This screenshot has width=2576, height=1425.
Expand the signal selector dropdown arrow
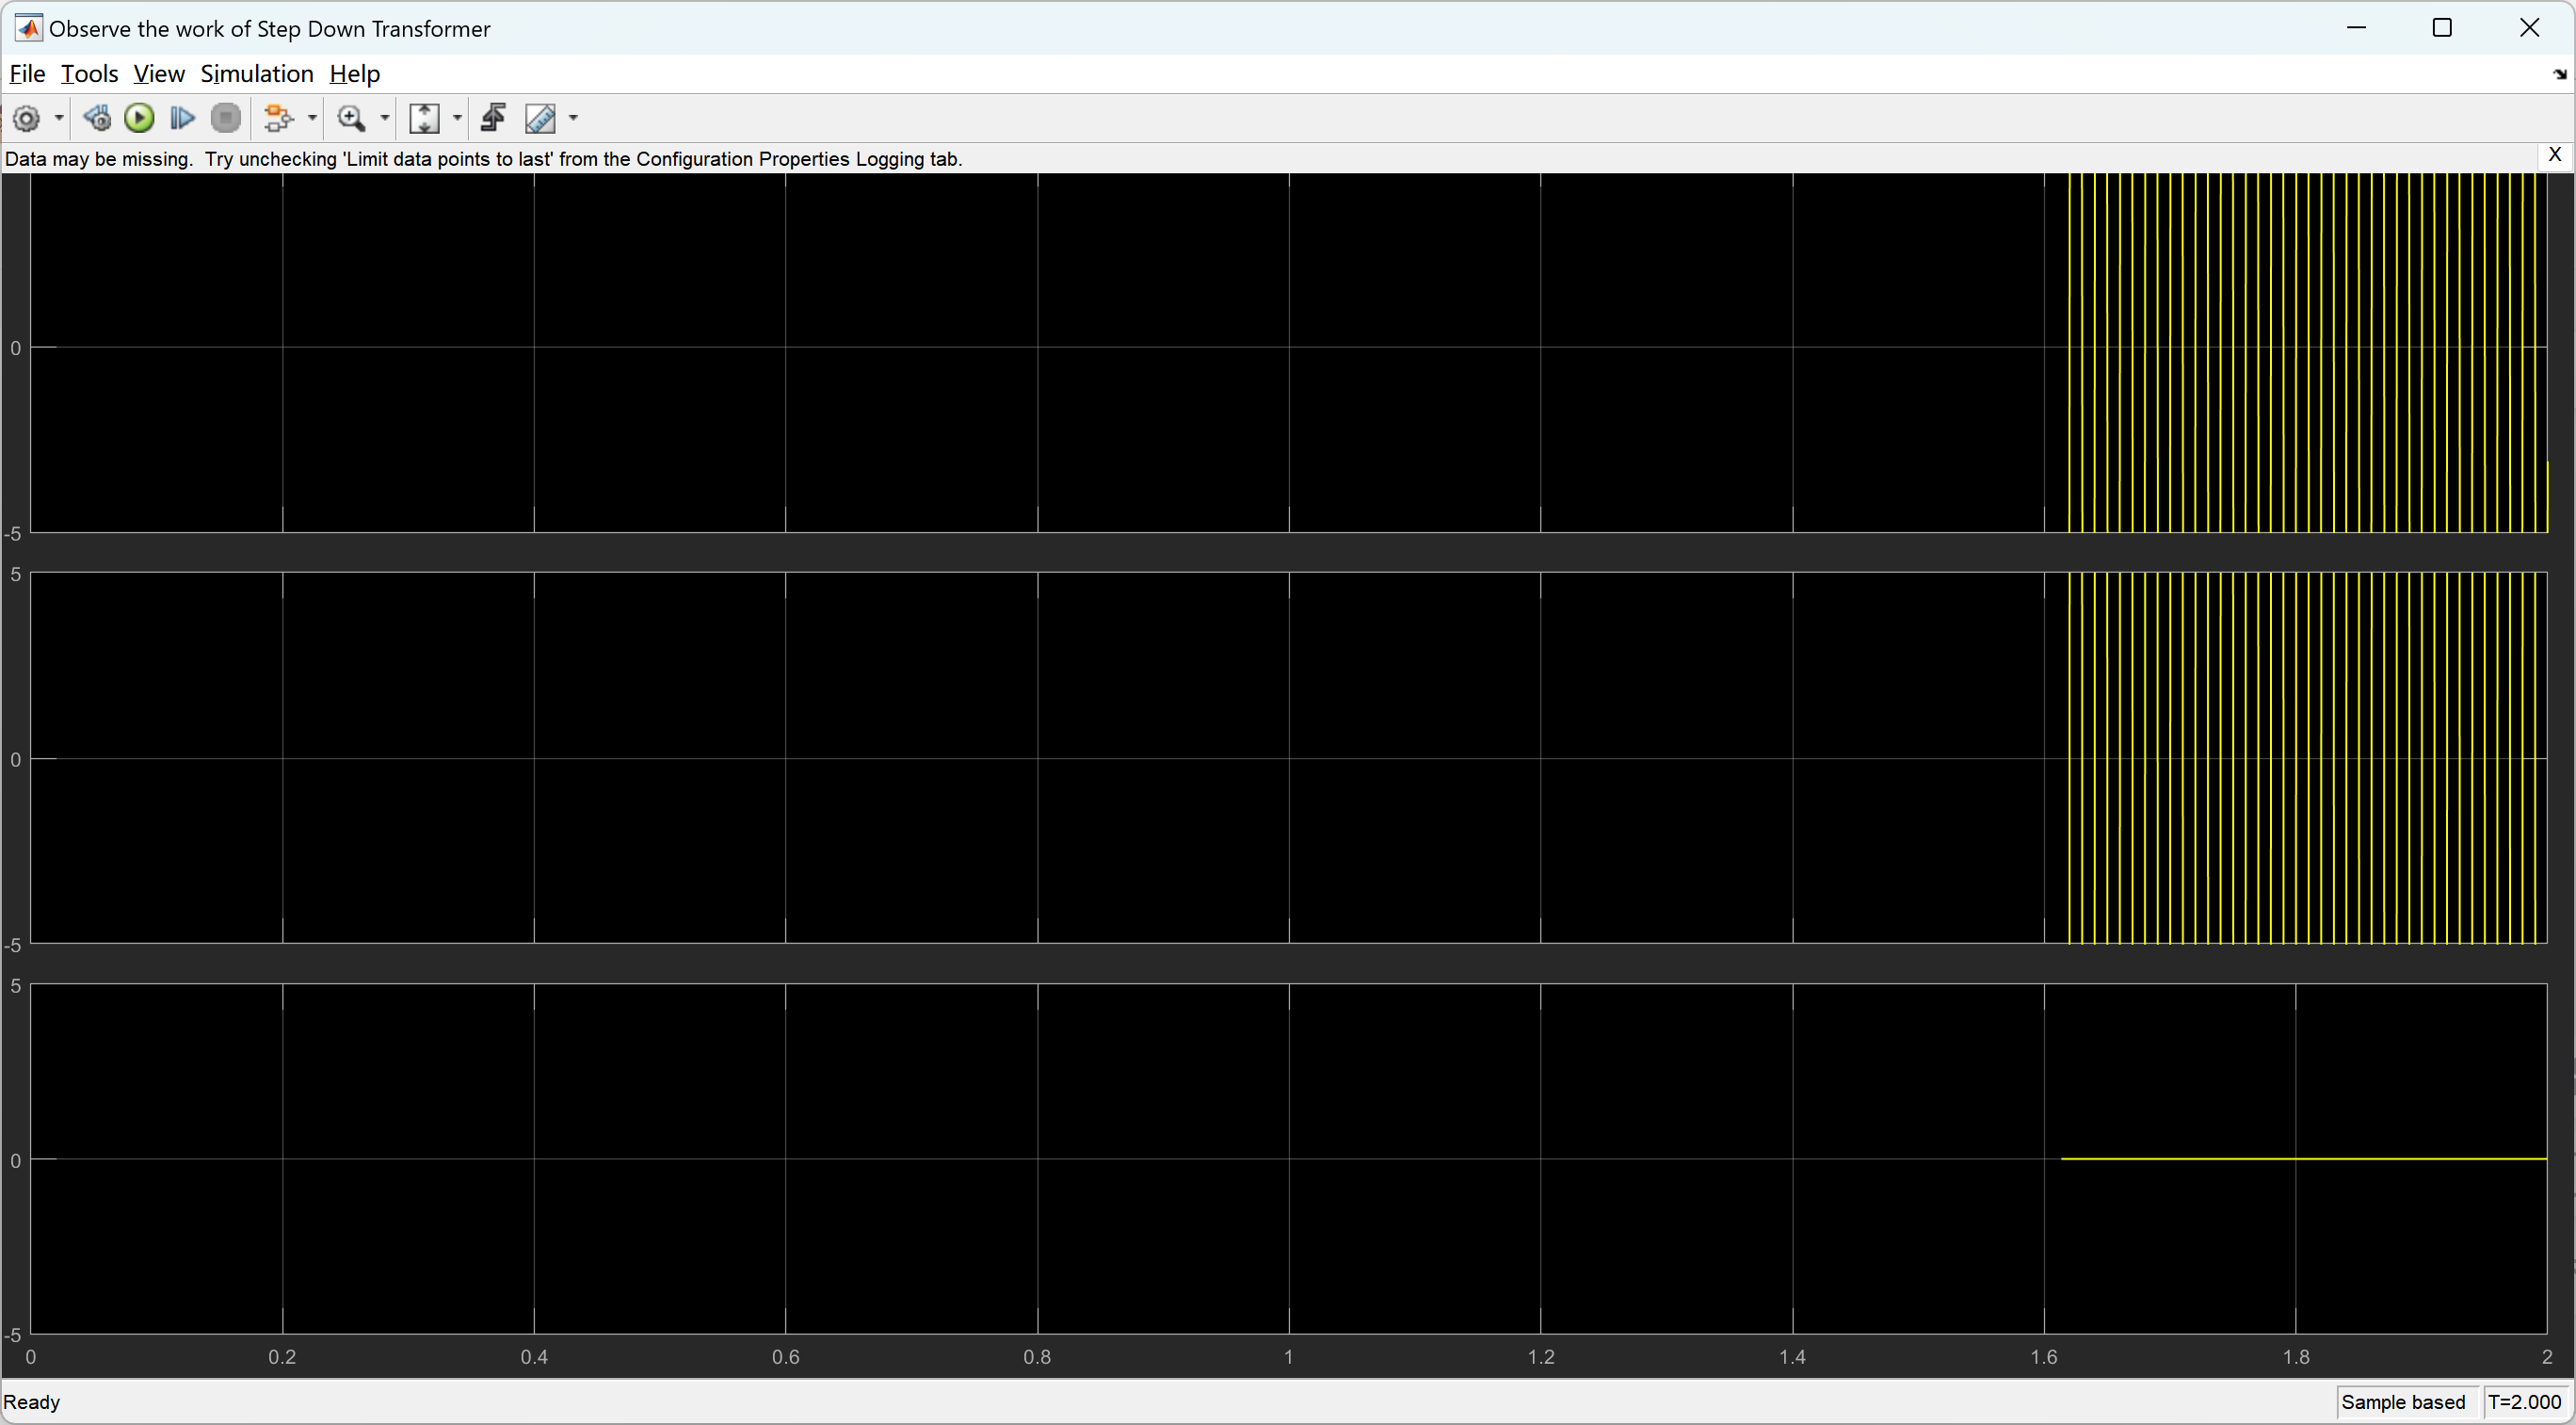coord(312,119)
